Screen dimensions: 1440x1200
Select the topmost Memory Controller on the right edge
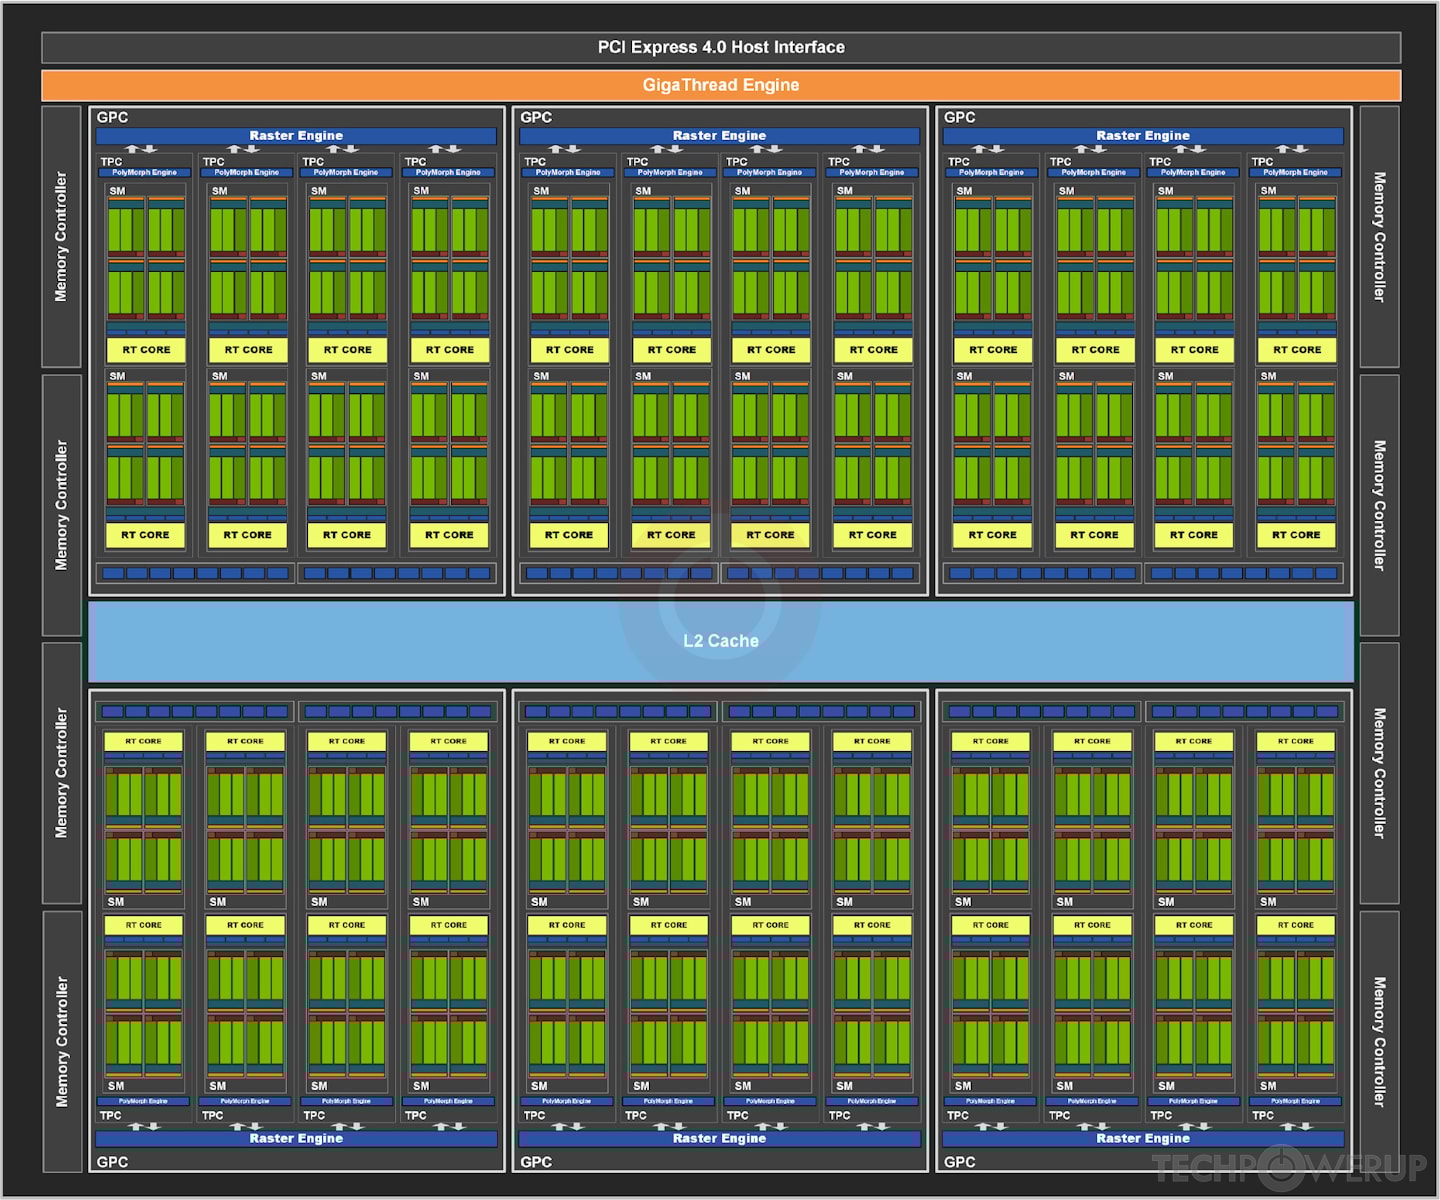[1380, 237]
